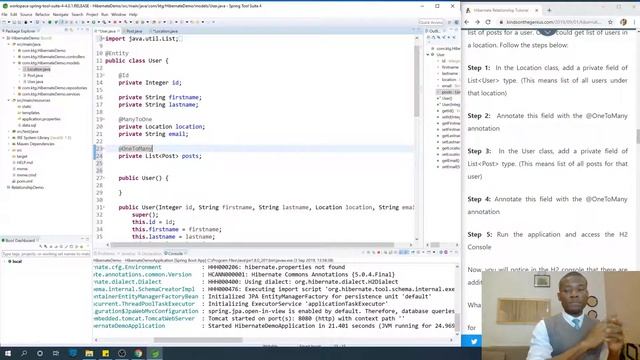Click the console horizontal scrollbar
Viewport: 640px width, 360px height.
pos(198,340)
